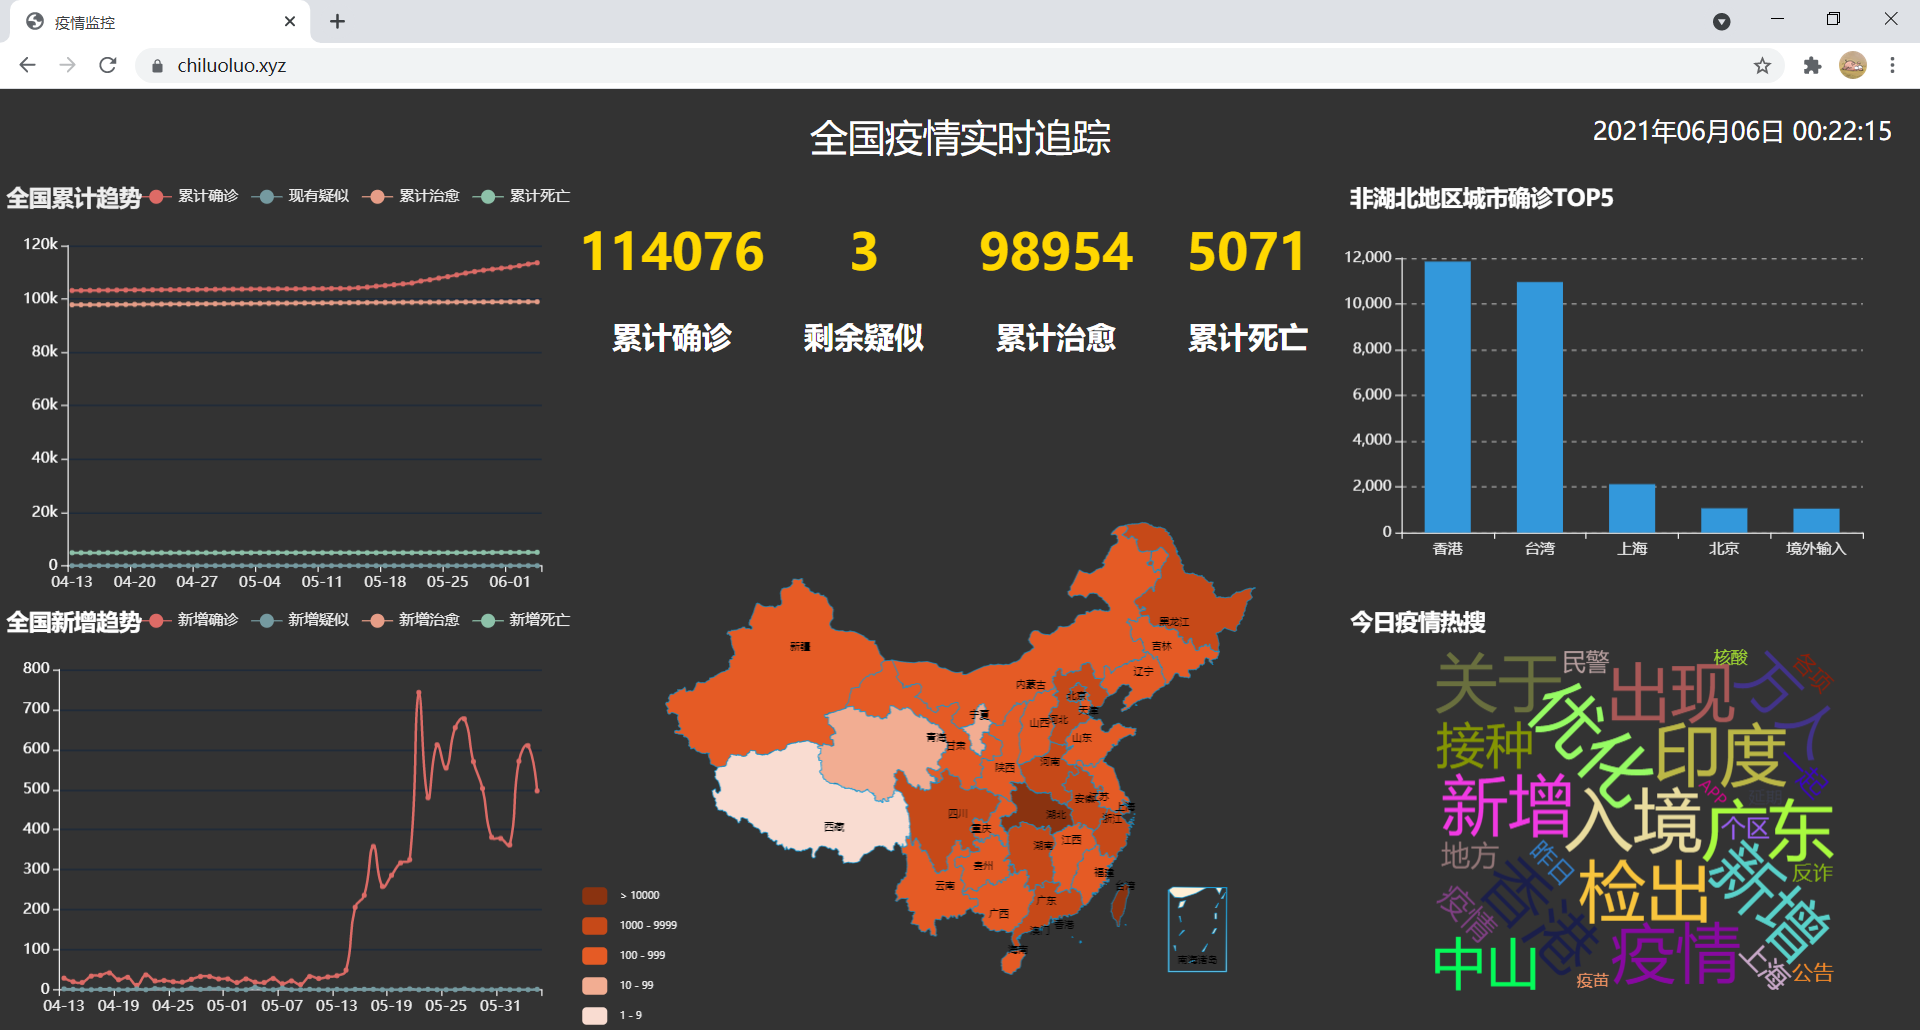Go back to the previous page
The height and width of the screenshot is (1030, 1920).
coord(27,65)
